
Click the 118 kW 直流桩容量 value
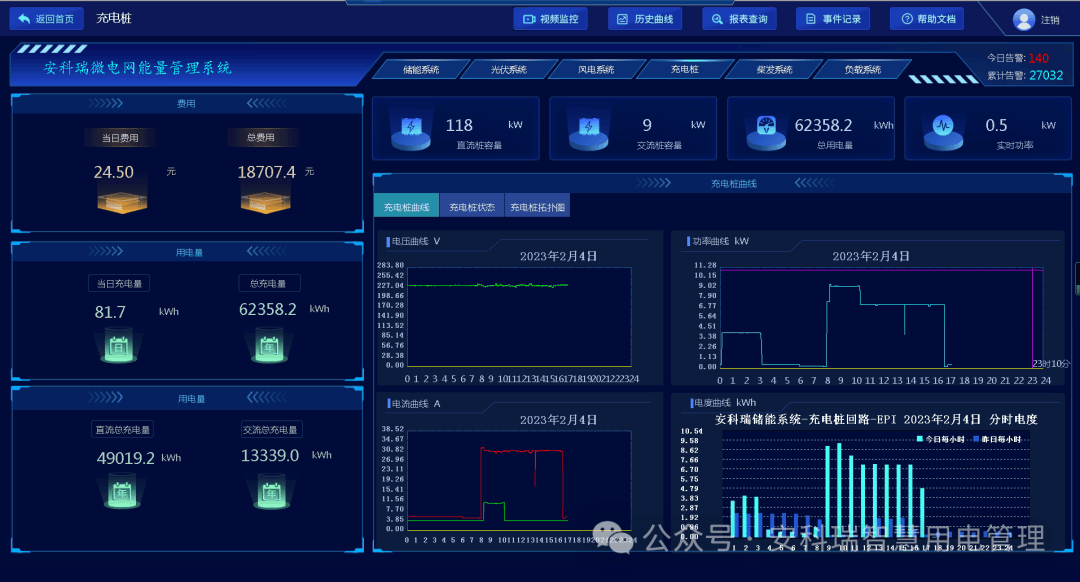(459, 125)
